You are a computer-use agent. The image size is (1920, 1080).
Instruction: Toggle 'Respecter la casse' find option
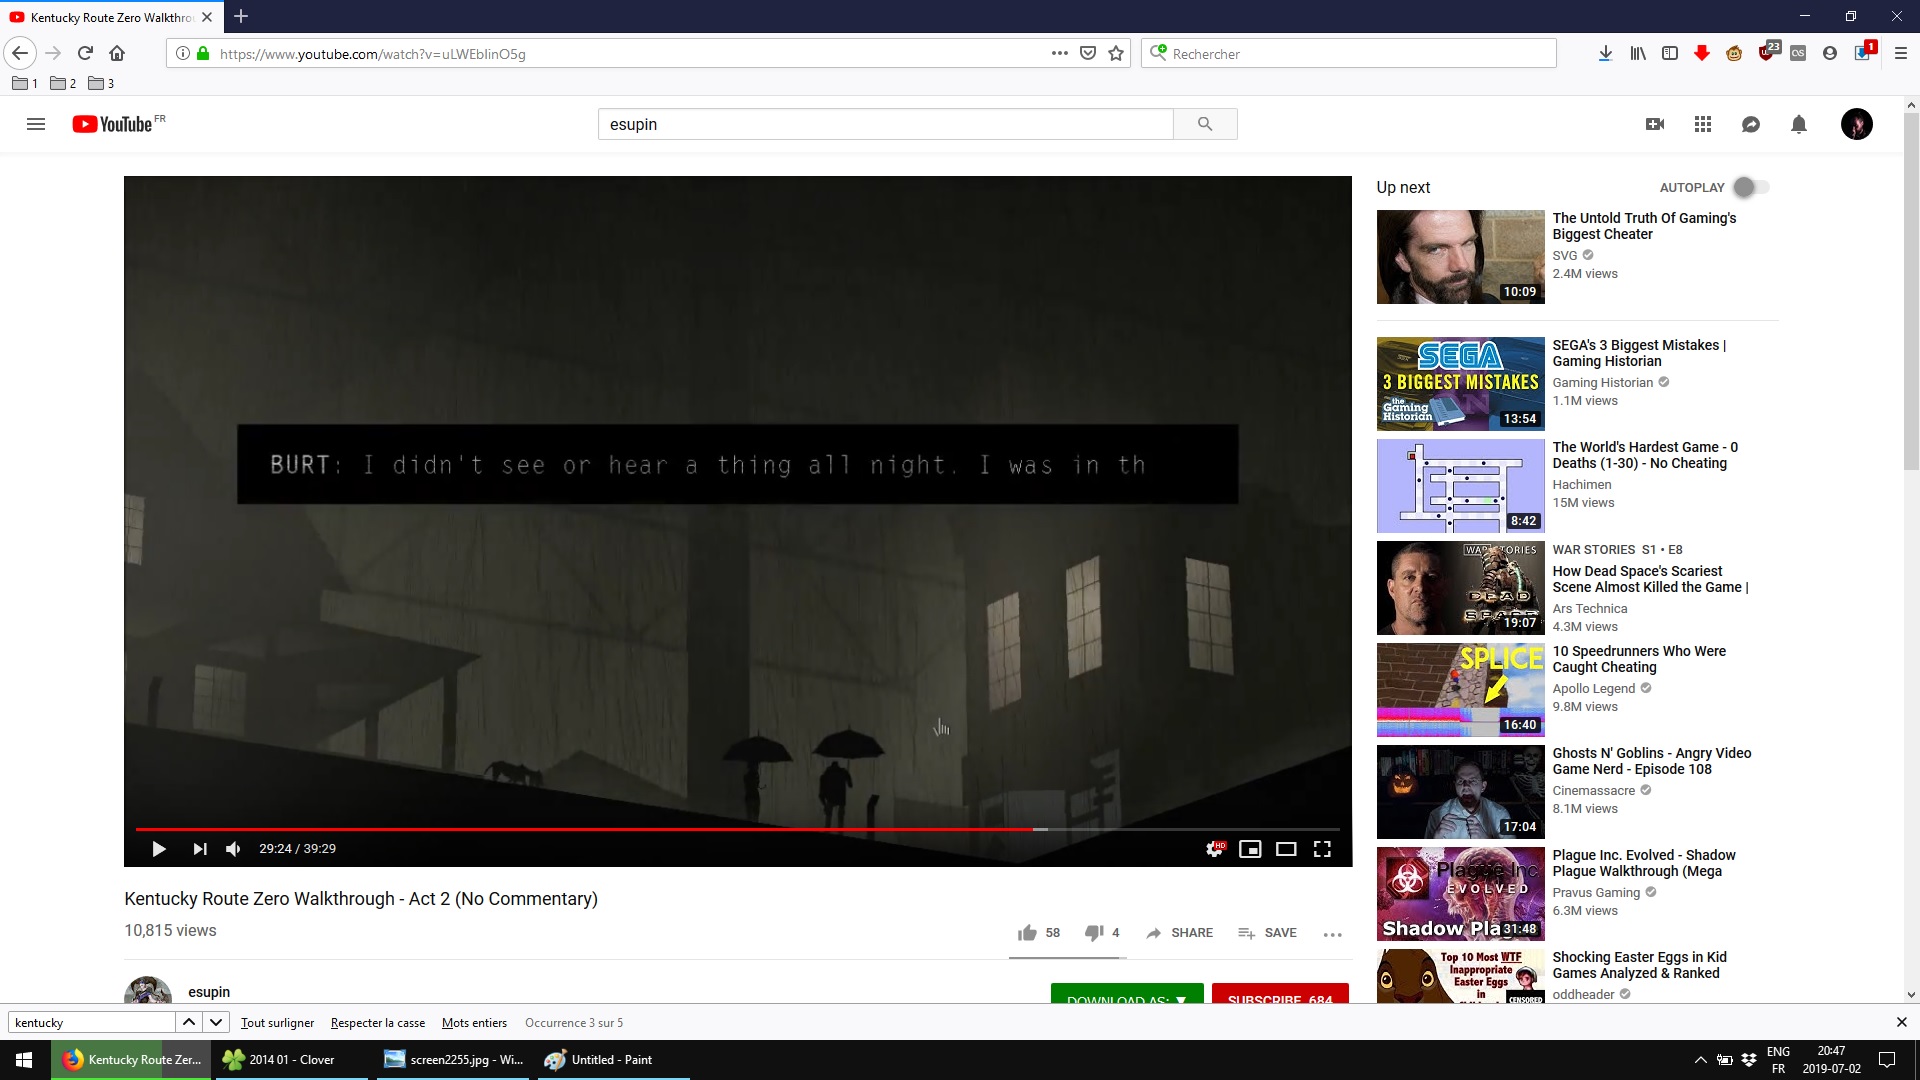click(x=377, y=1023)
